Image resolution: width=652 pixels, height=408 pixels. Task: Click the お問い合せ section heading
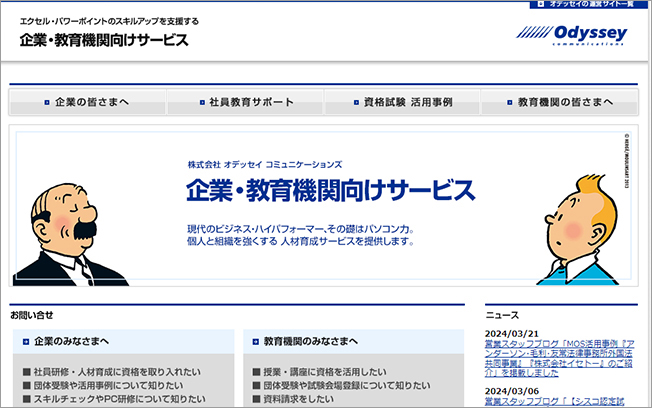[x=32, y=315]
